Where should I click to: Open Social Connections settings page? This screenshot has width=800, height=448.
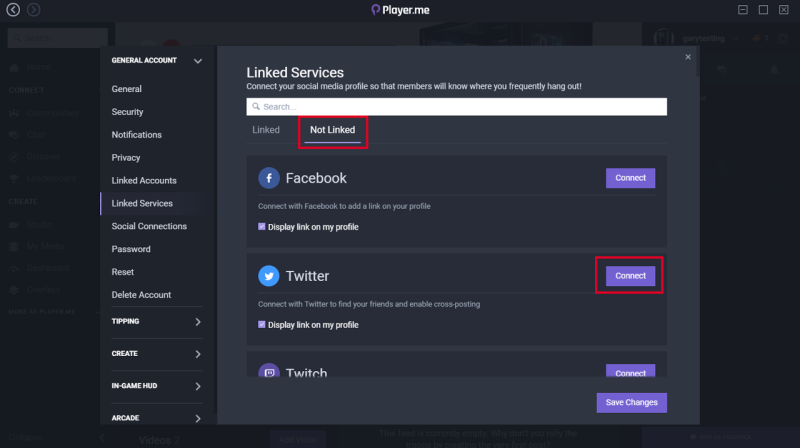pyautogui.click(x=149, y=226)
